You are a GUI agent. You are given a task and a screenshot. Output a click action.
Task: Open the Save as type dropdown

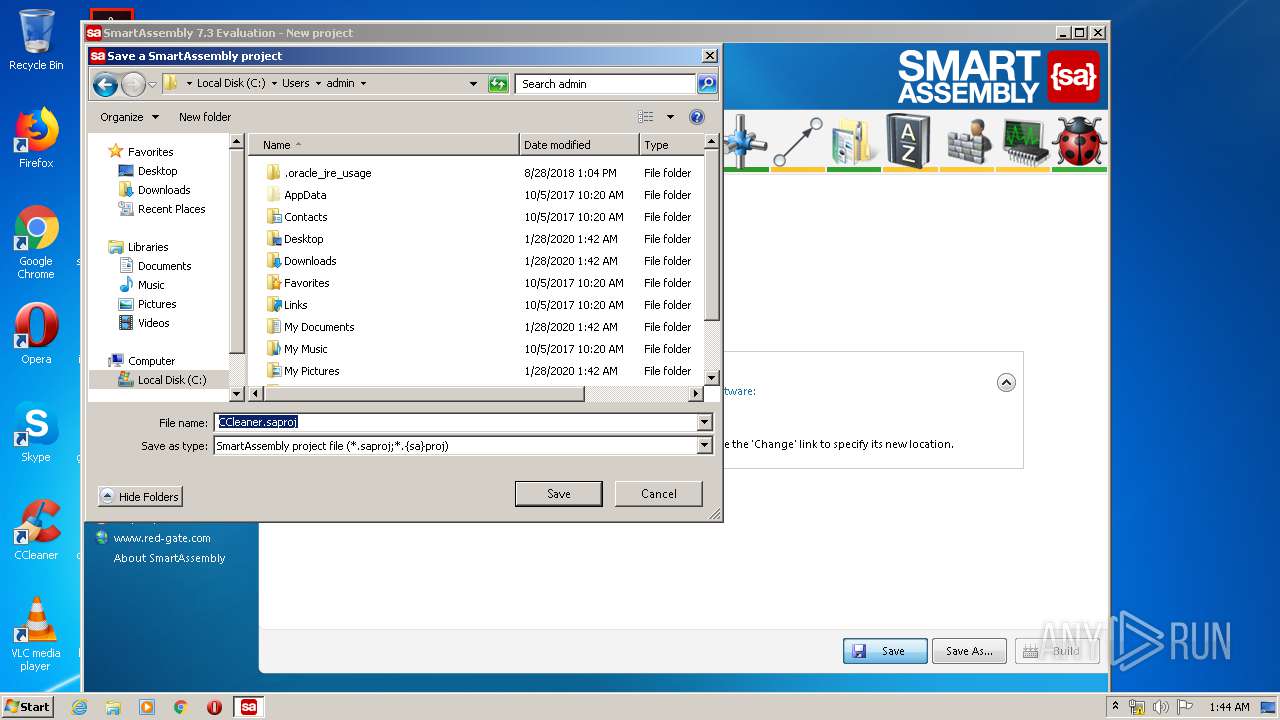coord(704,446)
